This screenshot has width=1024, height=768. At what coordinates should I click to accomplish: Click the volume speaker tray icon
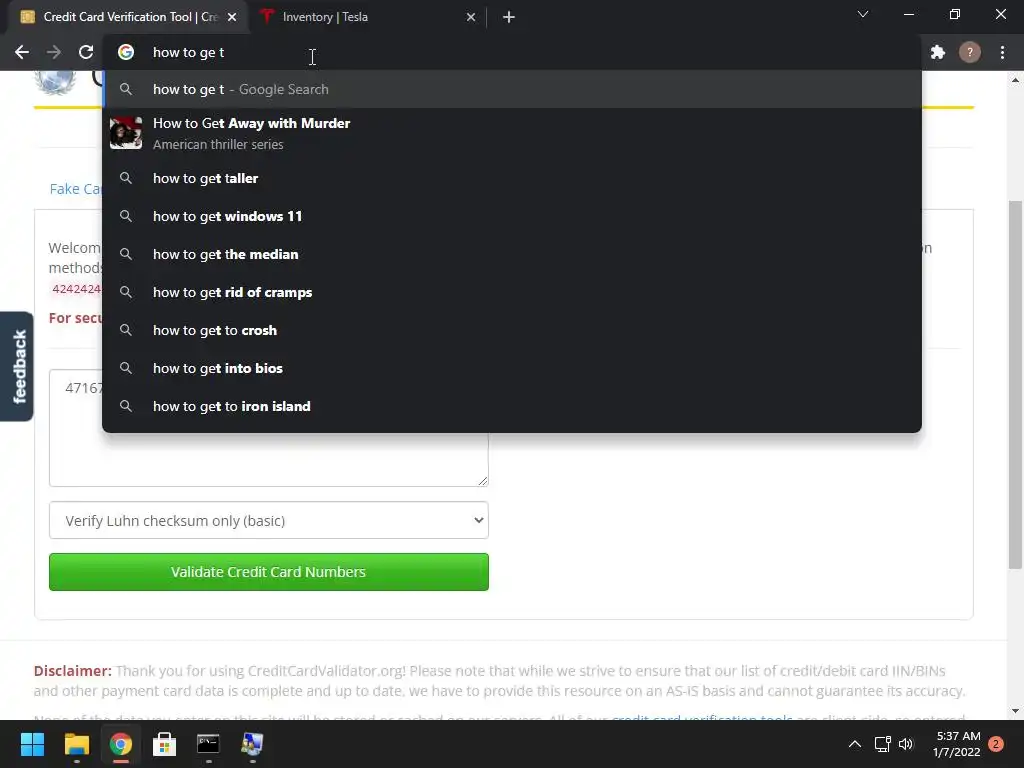[x=906, y=744]
